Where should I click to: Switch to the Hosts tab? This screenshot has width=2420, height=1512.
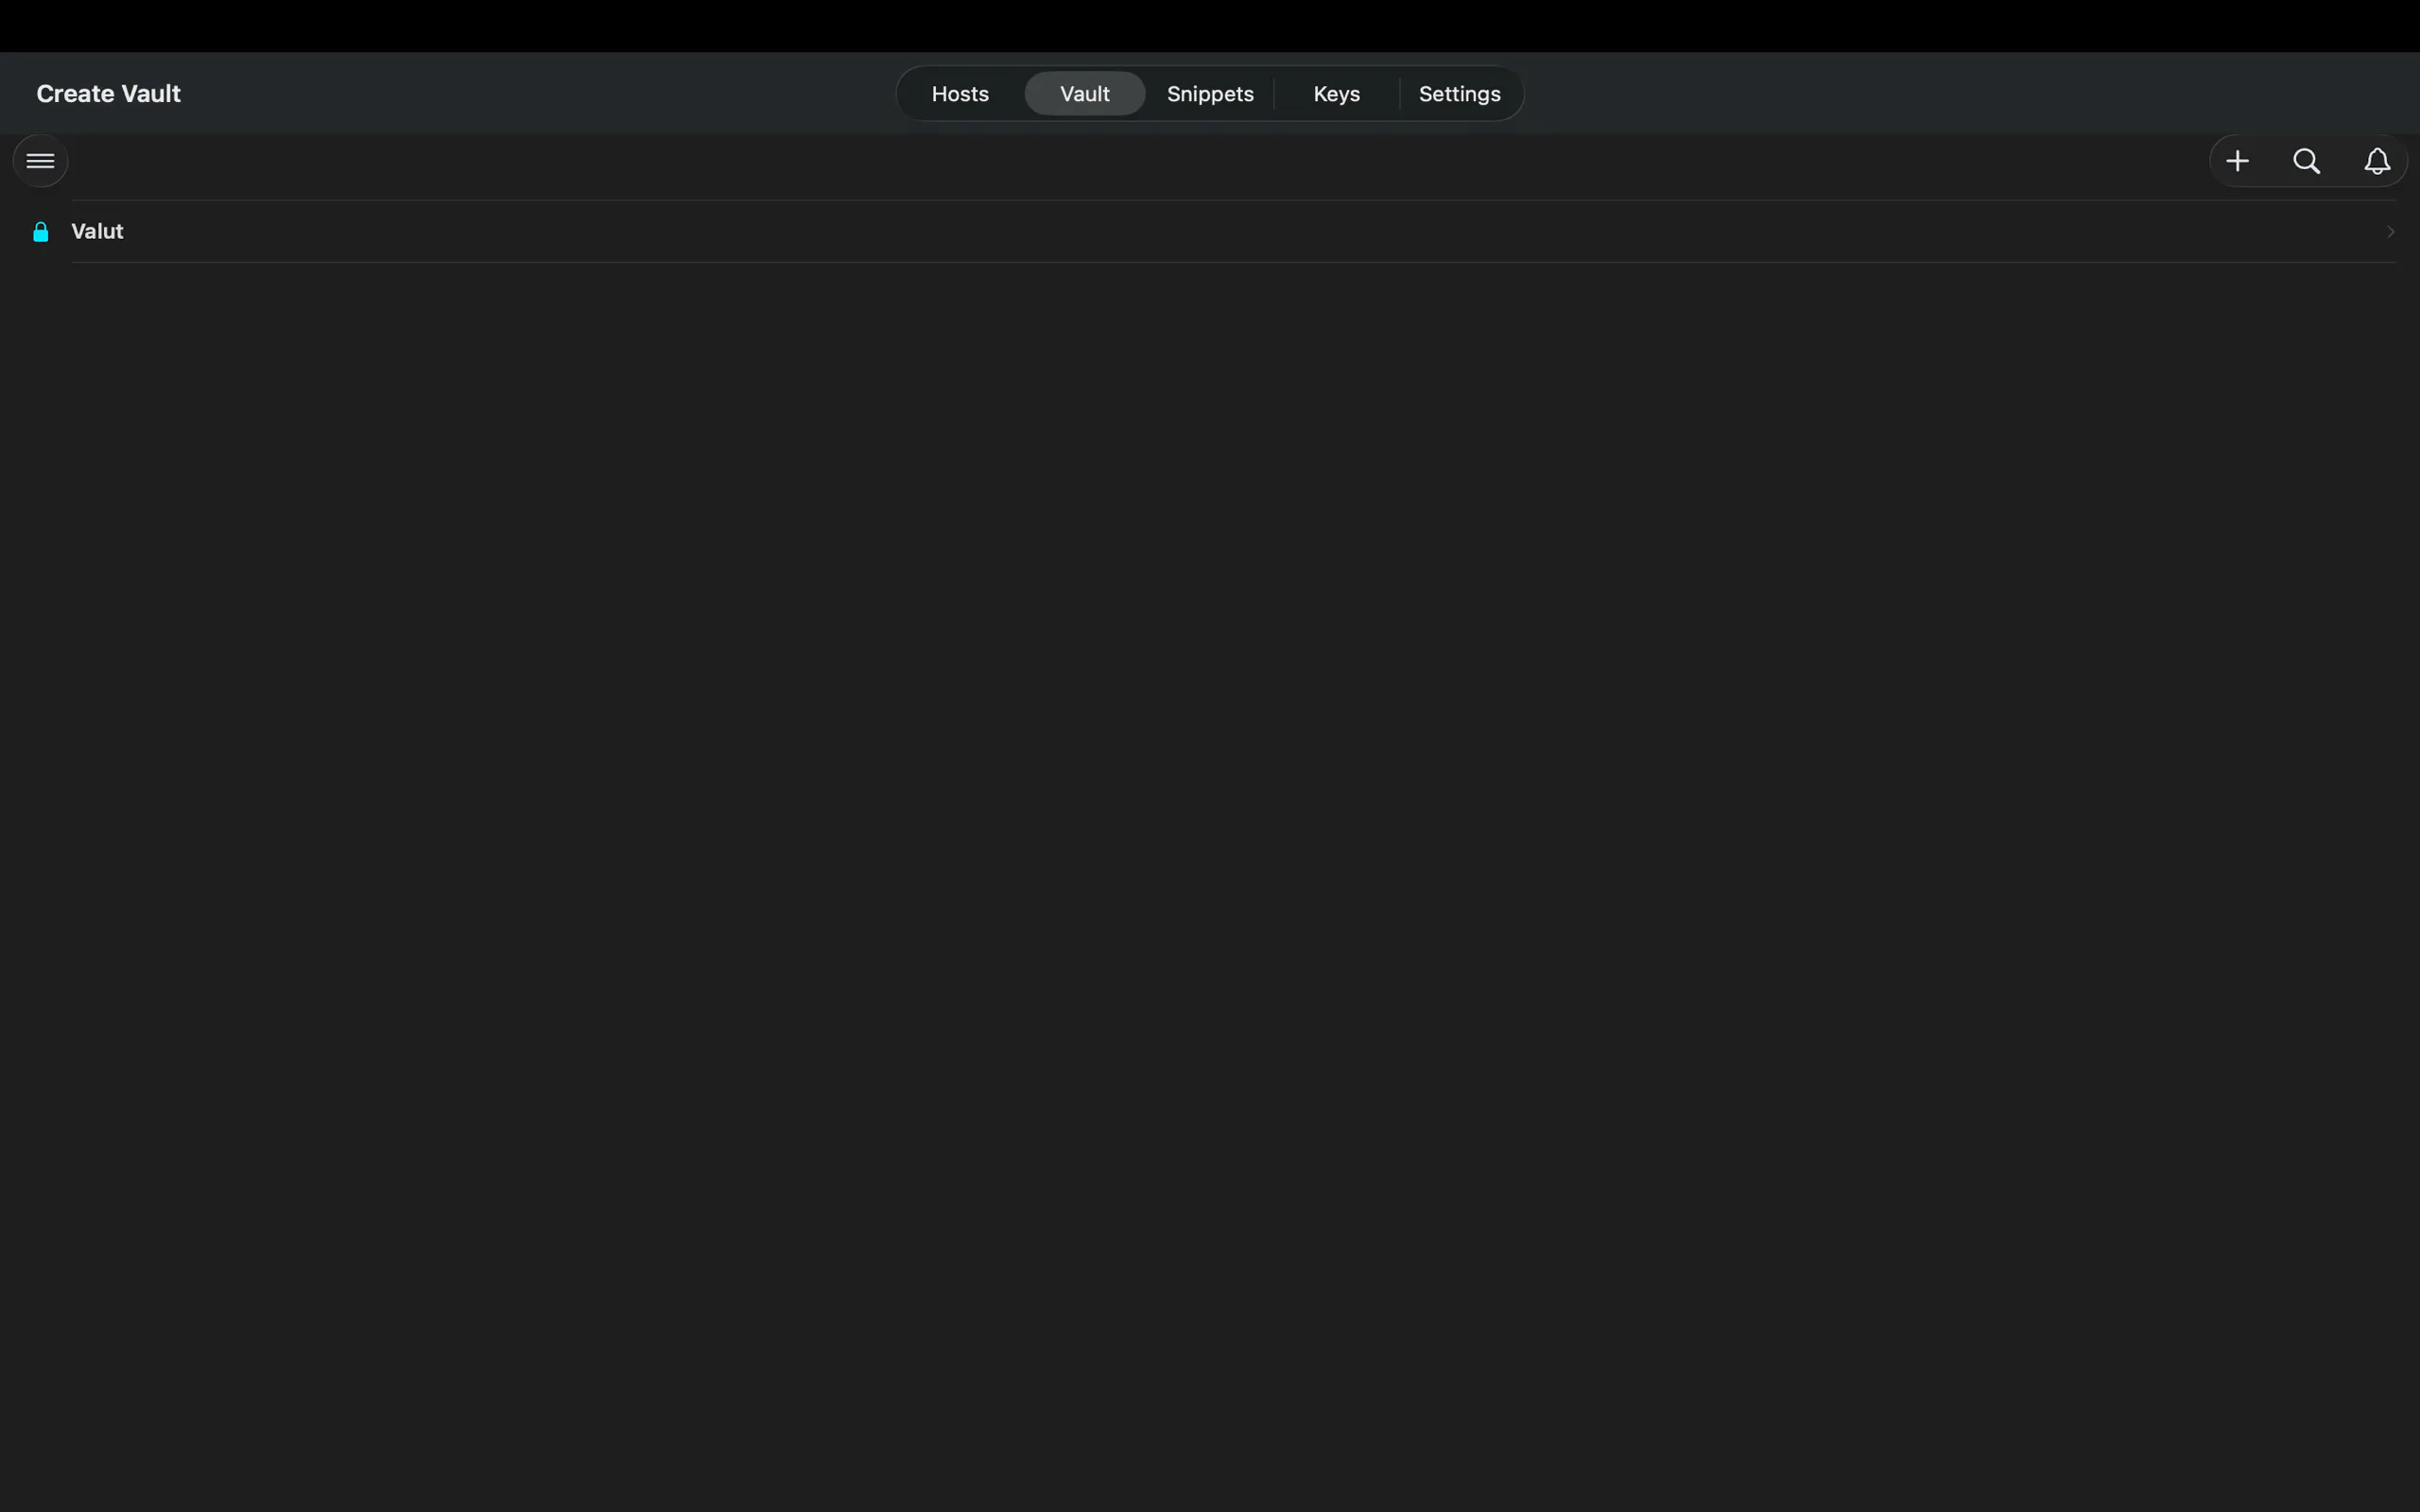960,94
